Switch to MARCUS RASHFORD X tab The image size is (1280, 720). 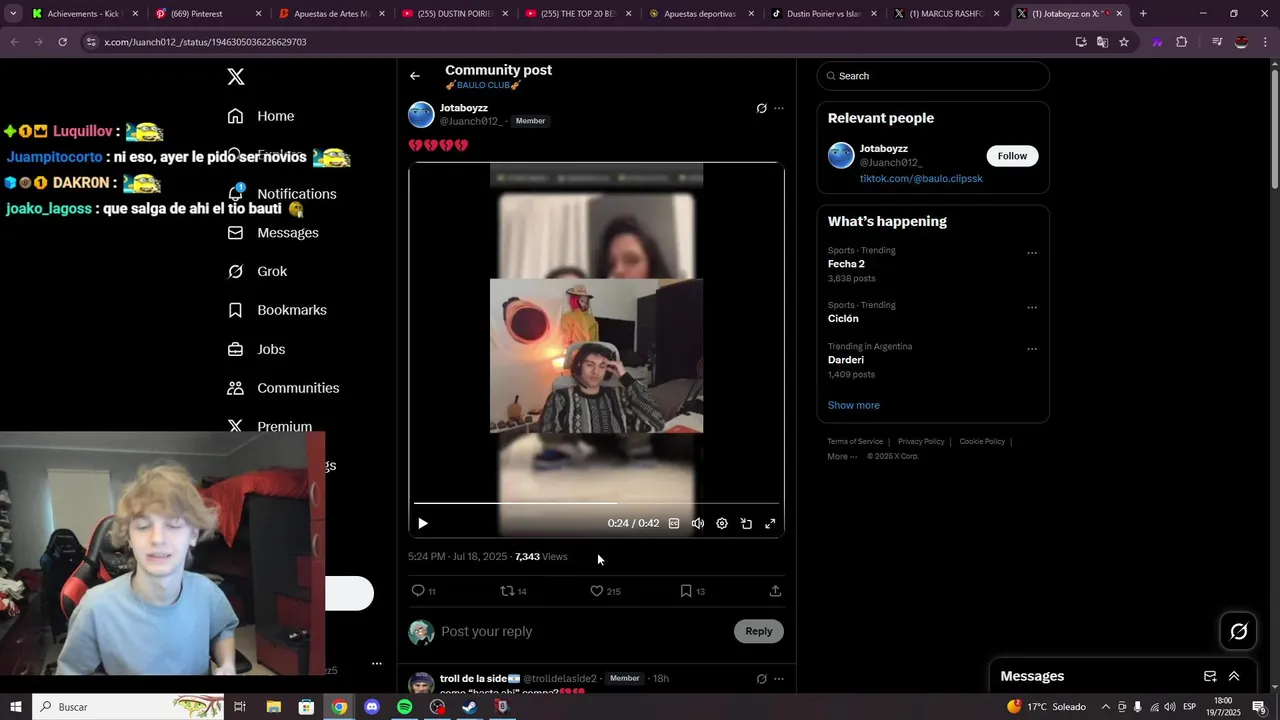tap(946, 14)
